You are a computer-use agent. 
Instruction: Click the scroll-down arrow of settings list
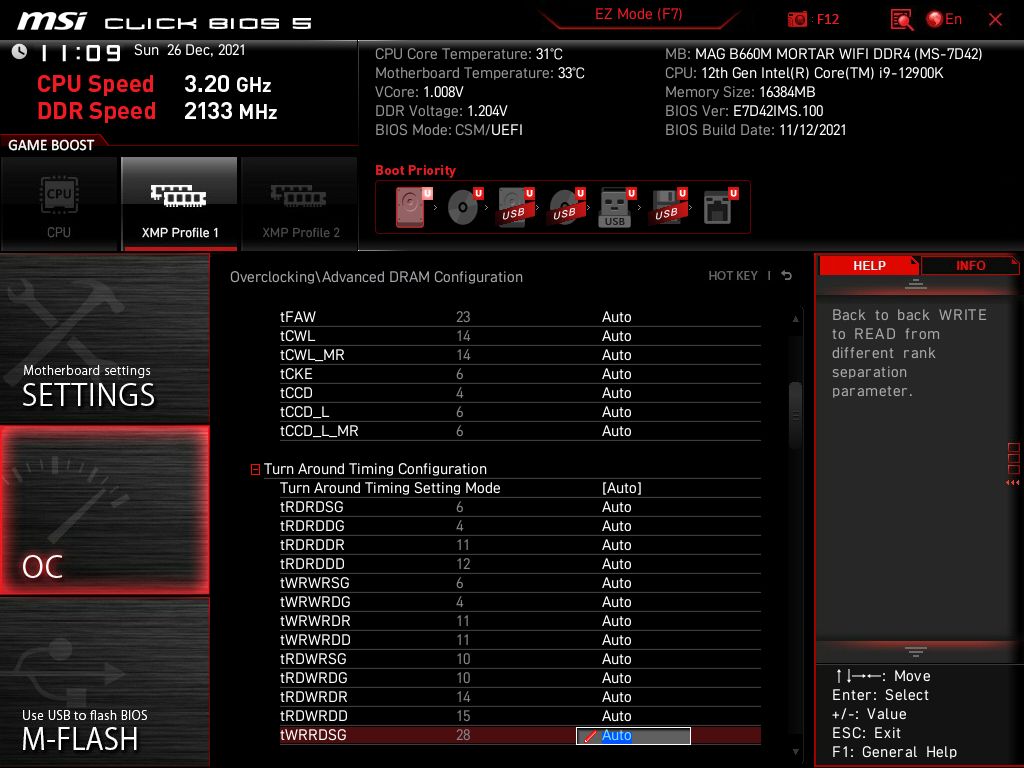tap(795, 752)
